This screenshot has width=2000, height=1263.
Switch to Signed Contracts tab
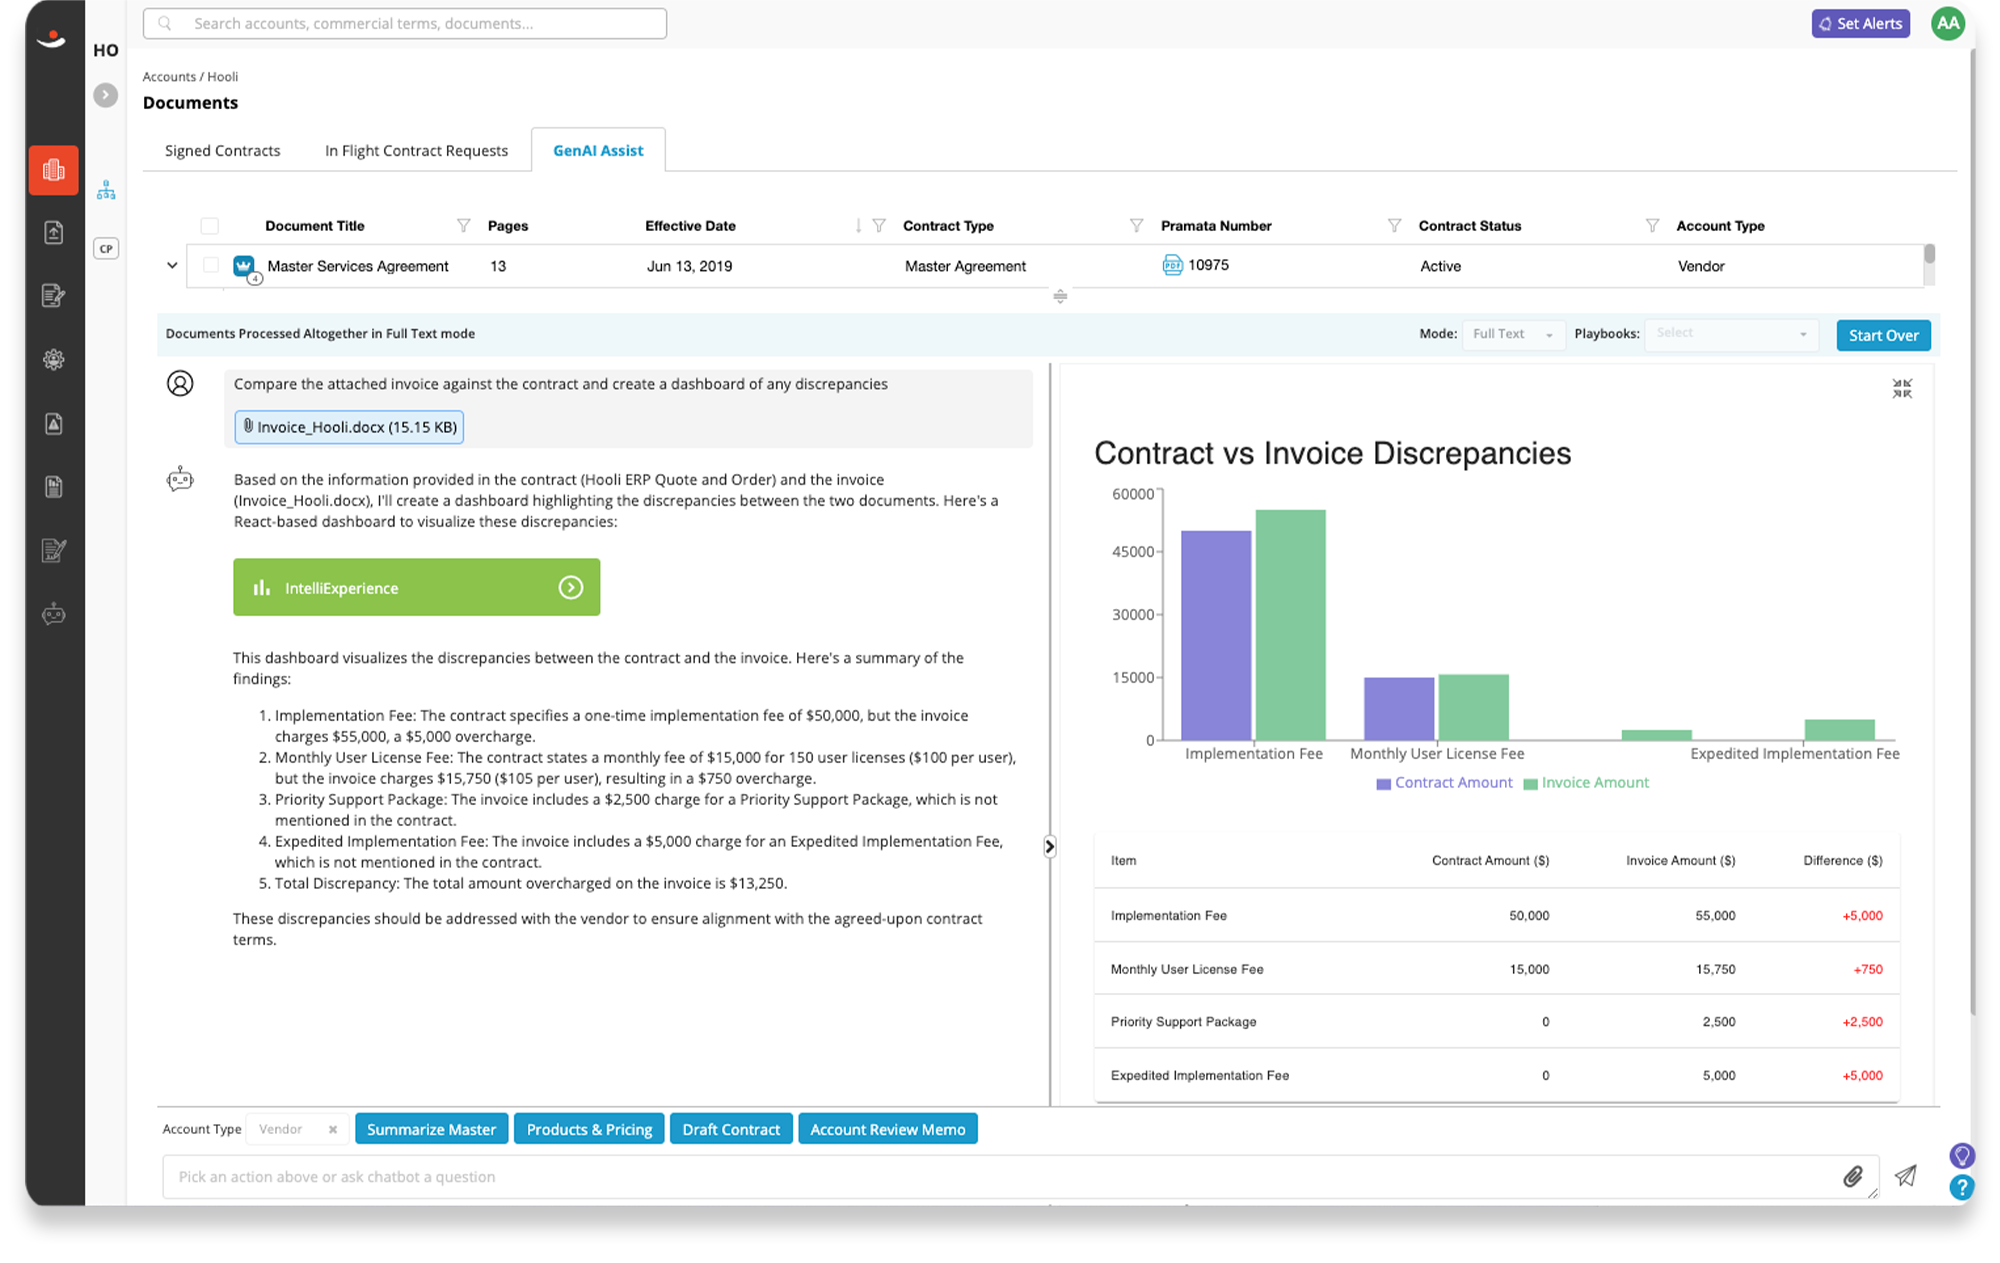(222, 150)
